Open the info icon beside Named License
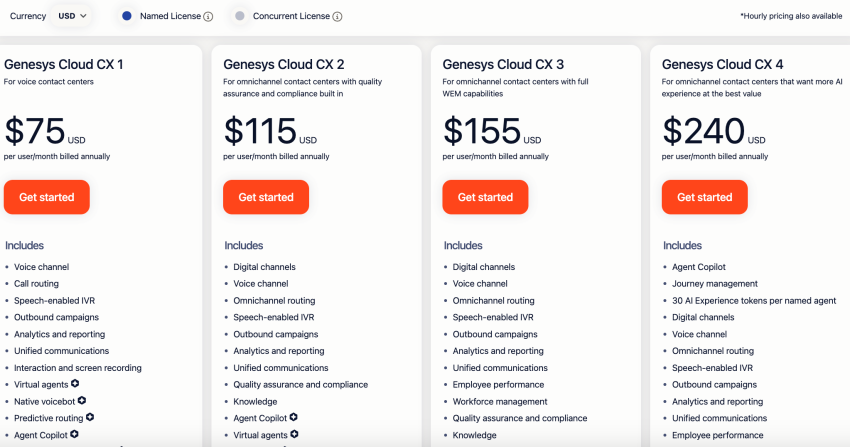The width and height of the screenshot is (850, 447). (x=208, y=17)
